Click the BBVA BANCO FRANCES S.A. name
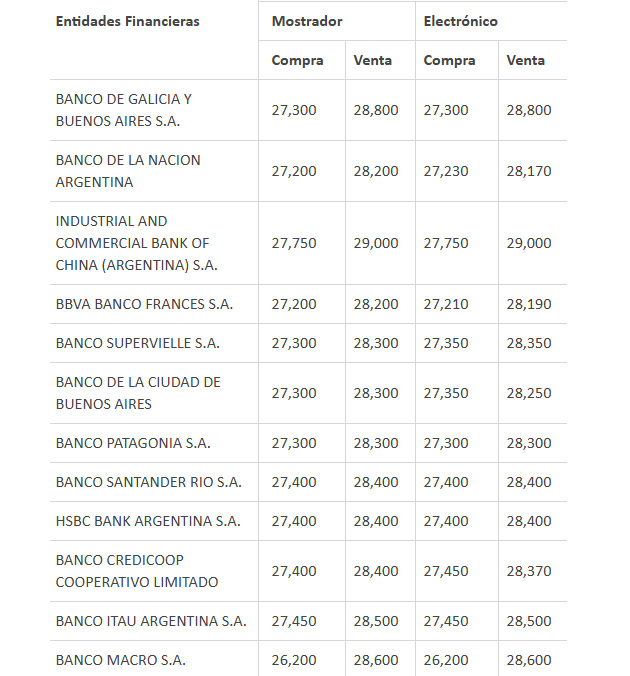This screenshot has height=676, width=630. (x=144, y=304)
